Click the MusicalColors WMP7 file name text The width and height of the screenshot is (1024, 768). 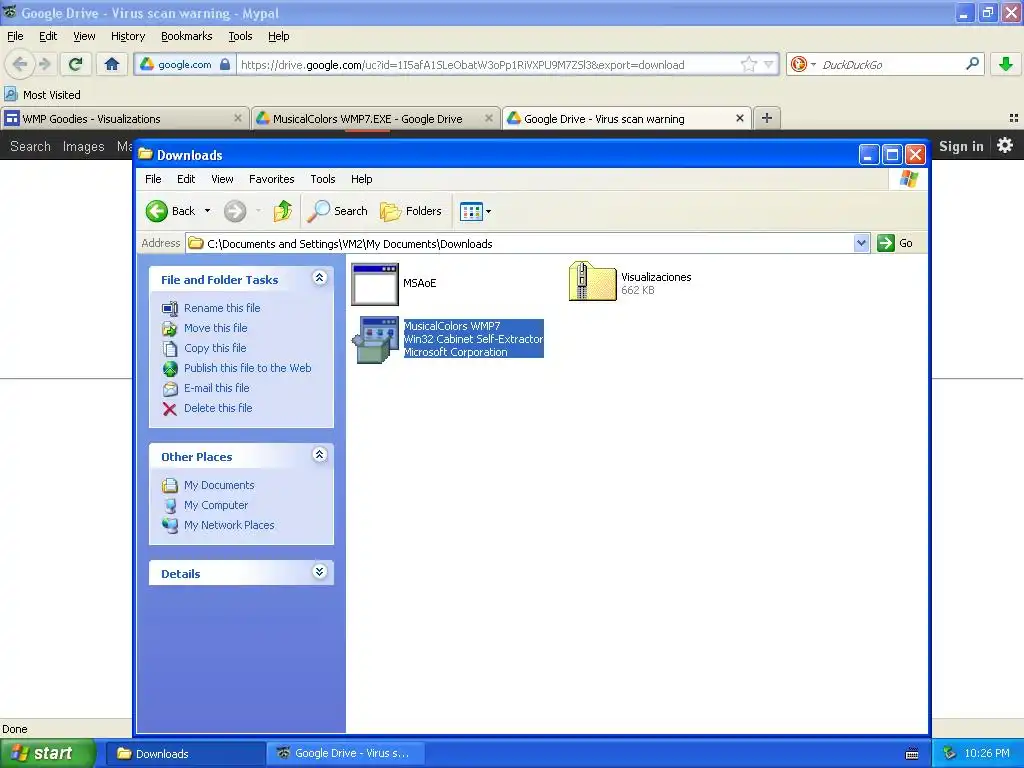point(452,326)
